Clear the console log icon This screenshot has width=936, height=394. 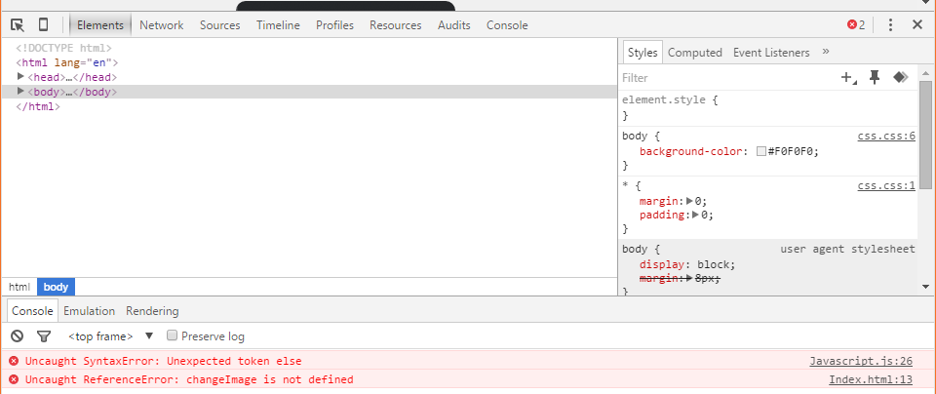(17, 336)
